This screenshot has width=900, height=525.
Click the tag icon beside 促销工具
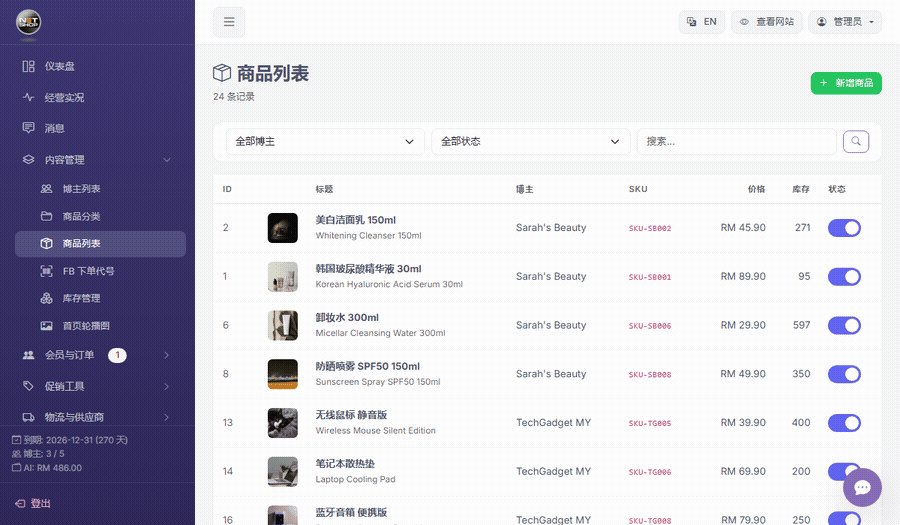pyautogui.click(x=28, y=386)
